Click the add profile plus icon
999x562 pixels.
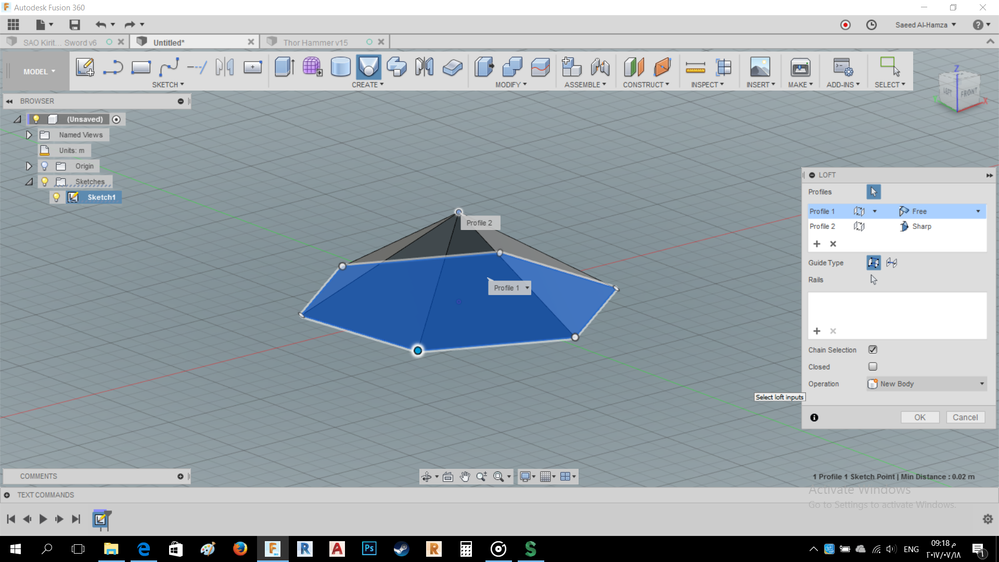[x=817, y=244]
